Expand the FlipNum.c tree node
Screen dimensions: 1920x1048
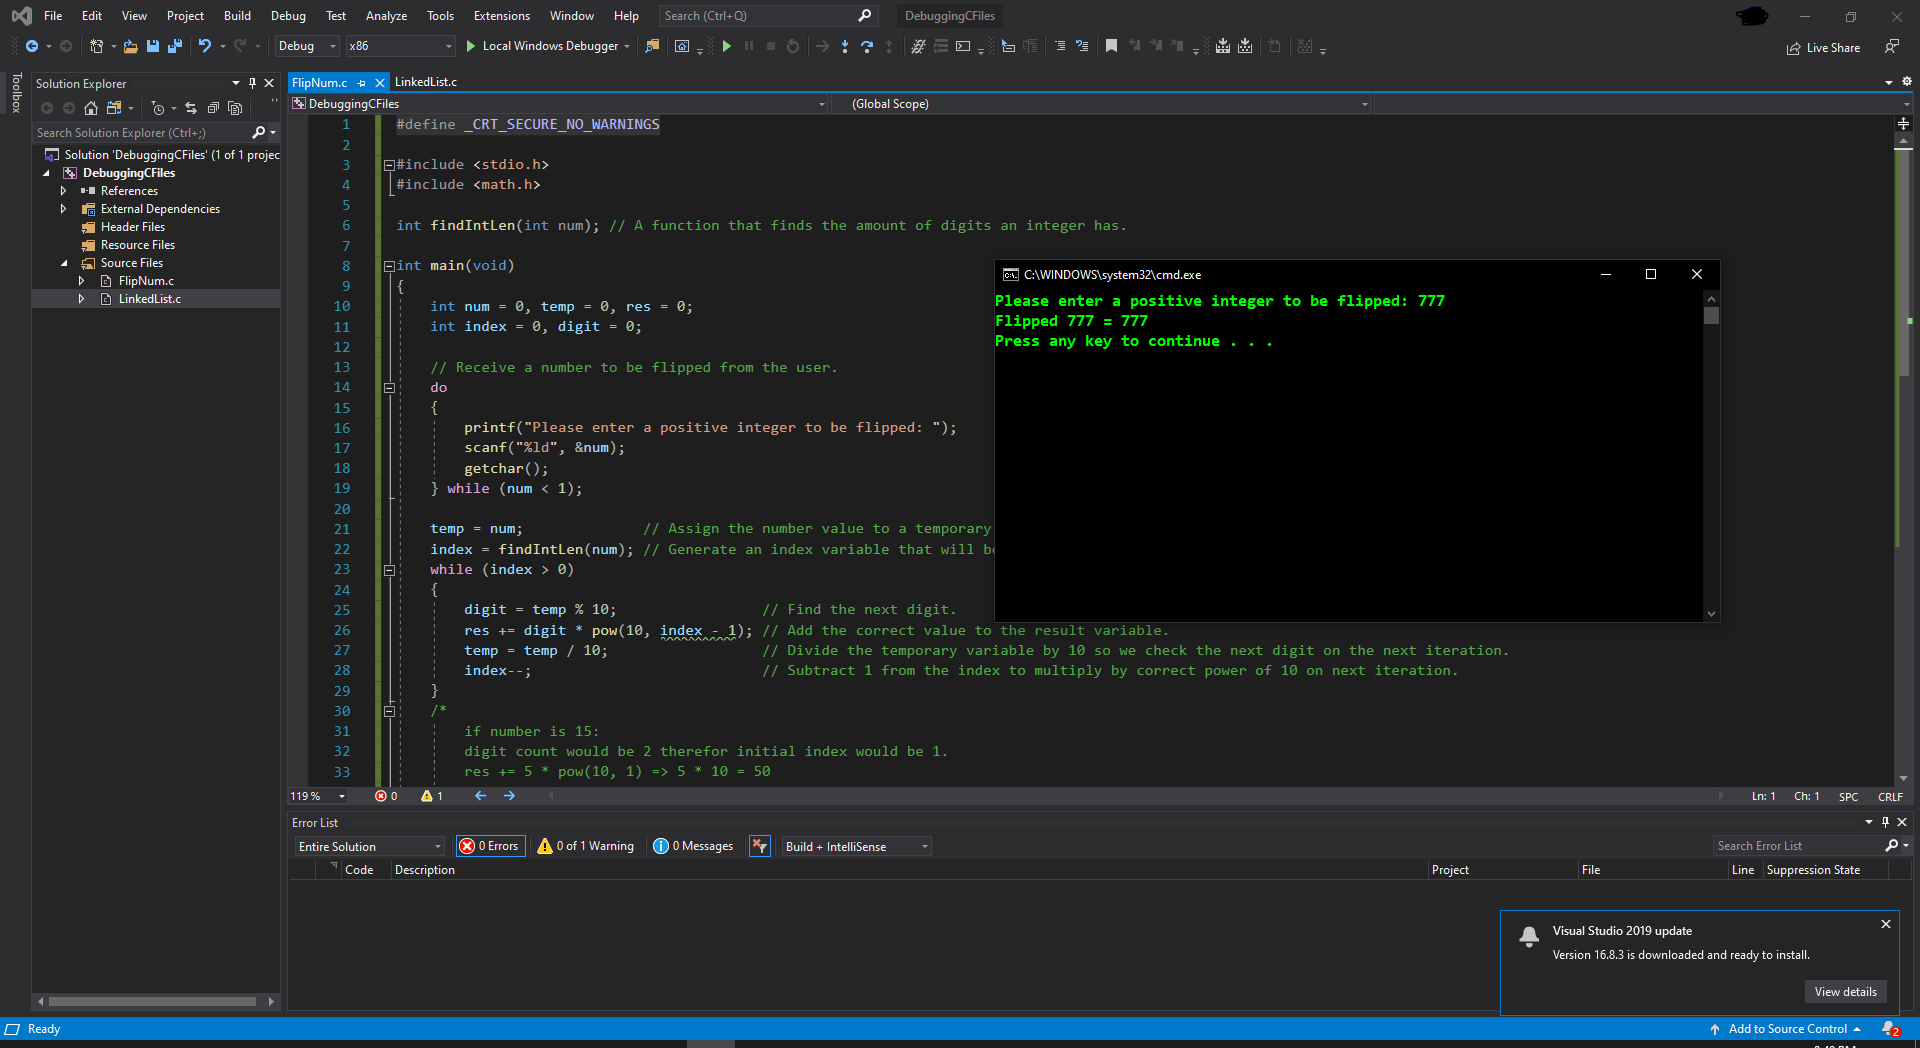click(81, 281)
